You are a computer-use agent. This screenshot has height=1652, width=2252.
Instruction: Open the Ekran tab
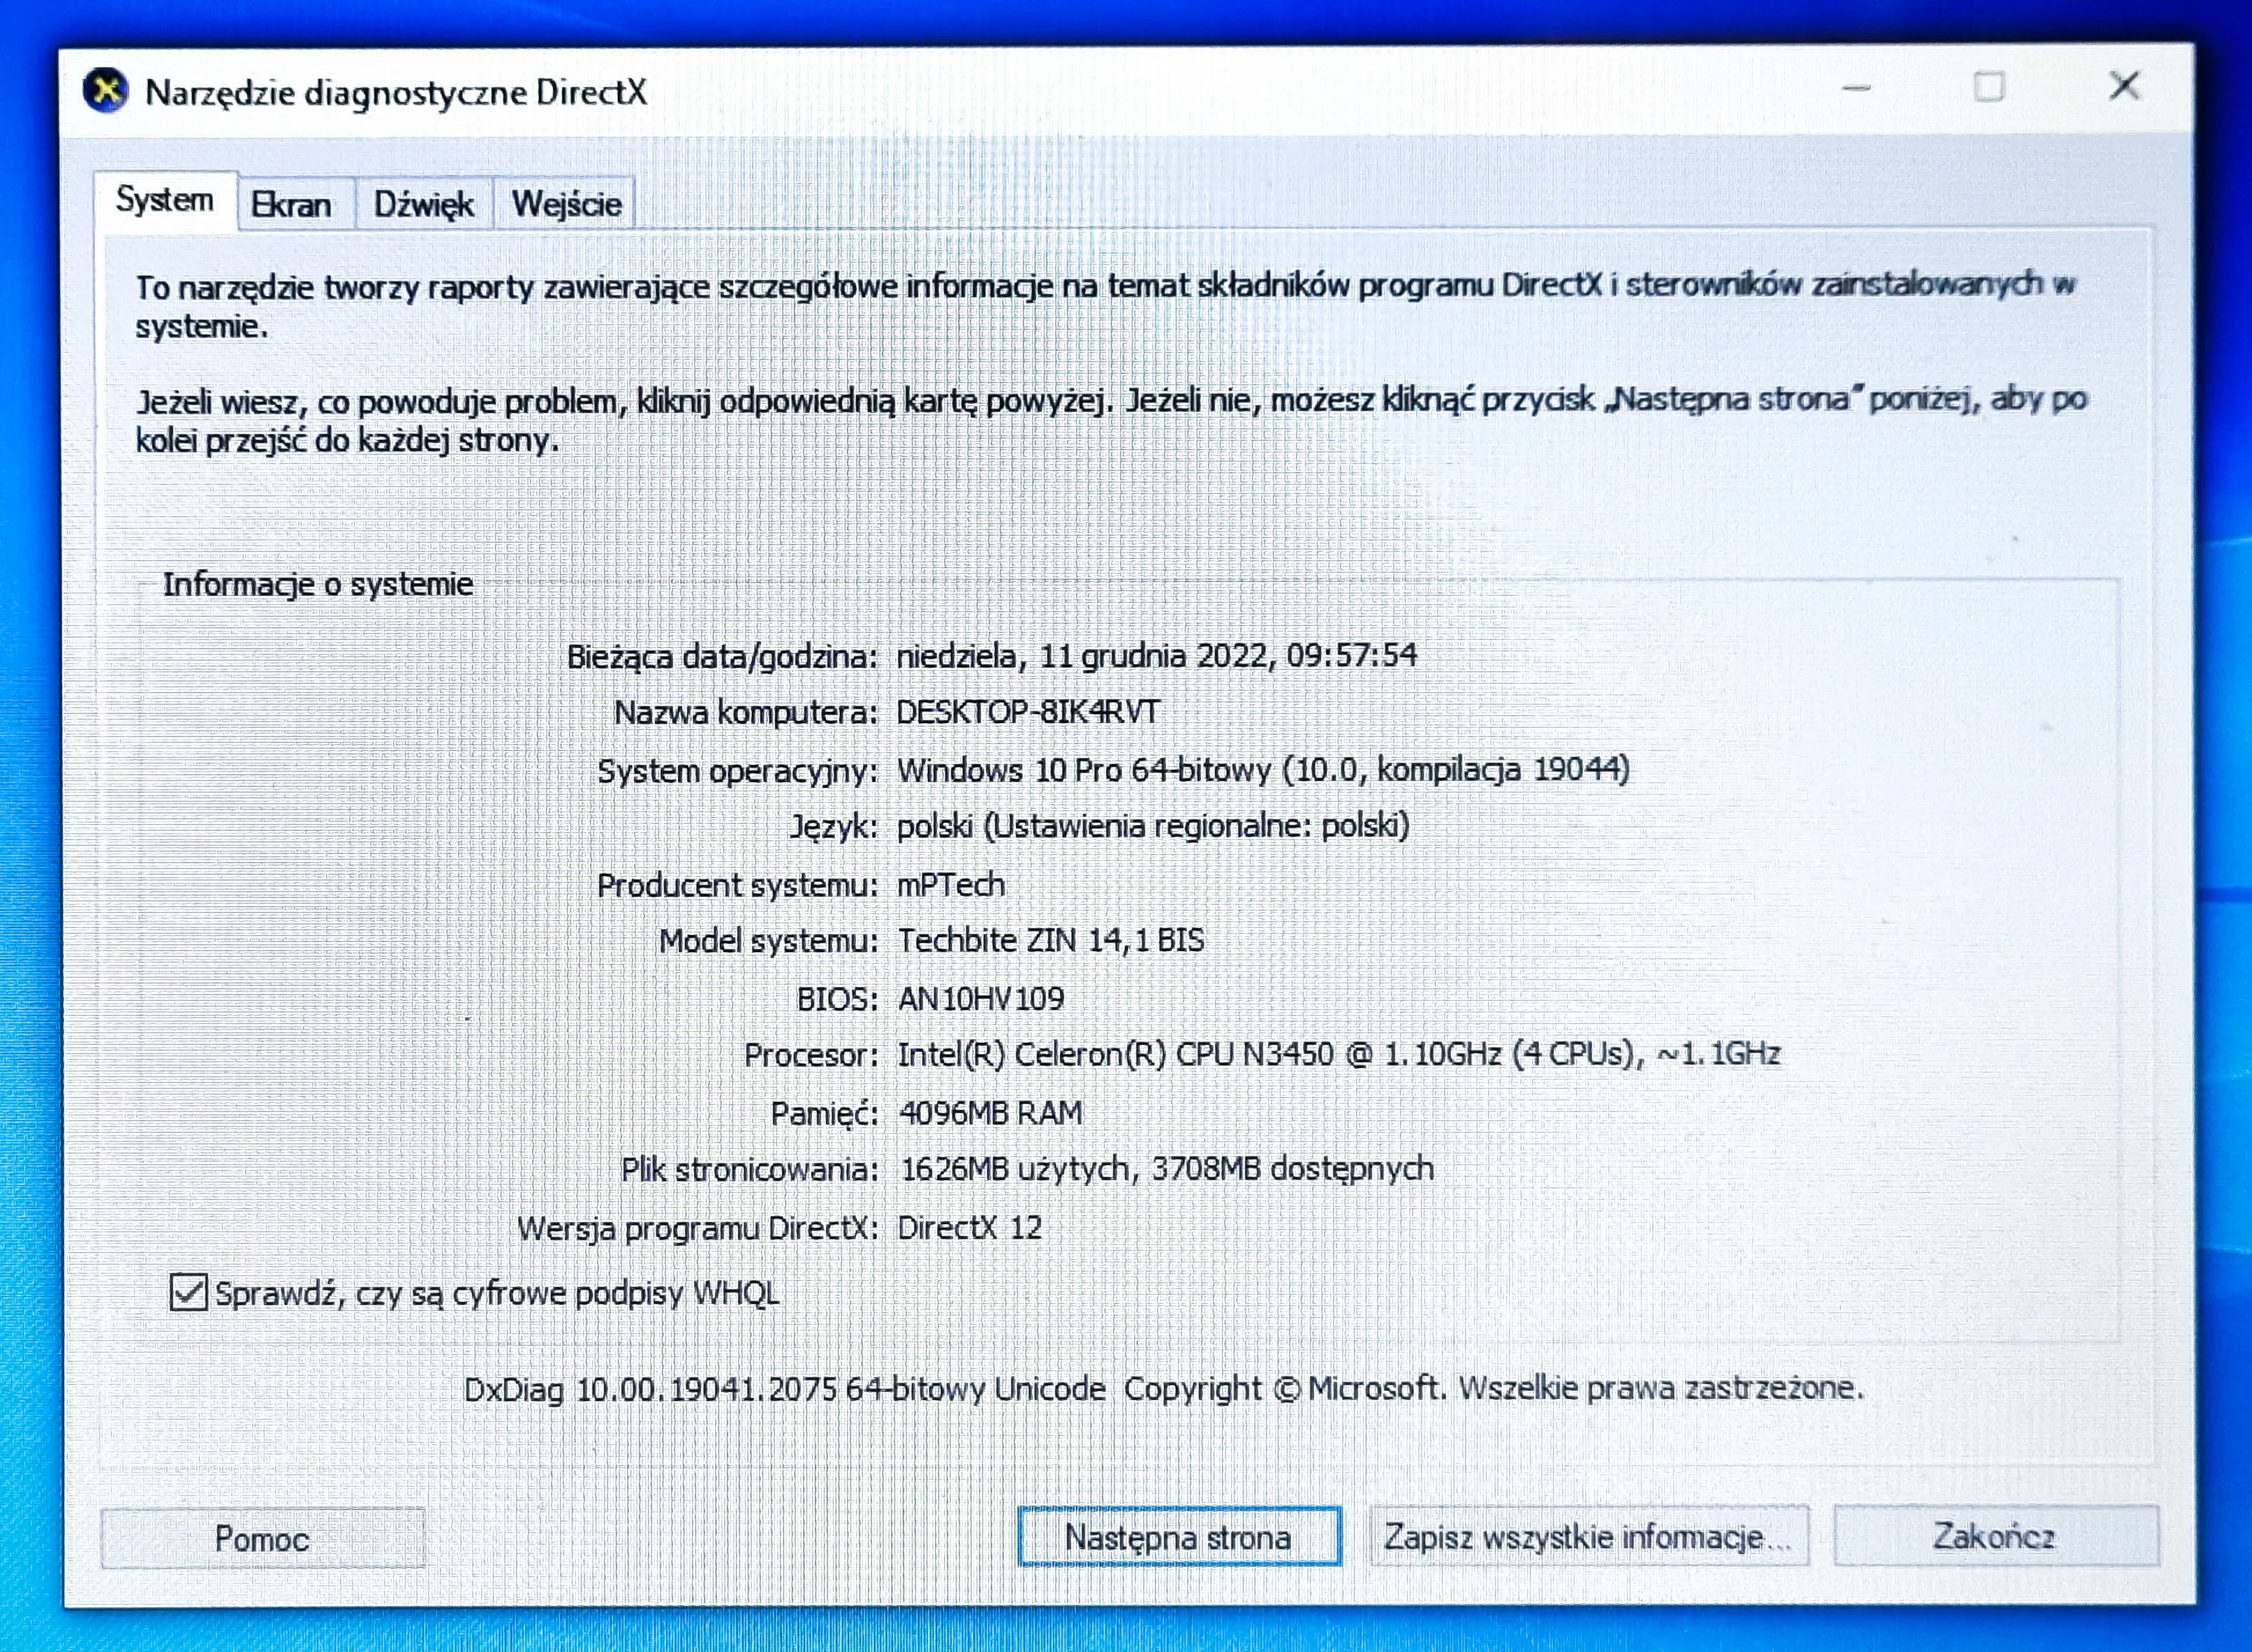pyautogui.click(x=292, y=204)
